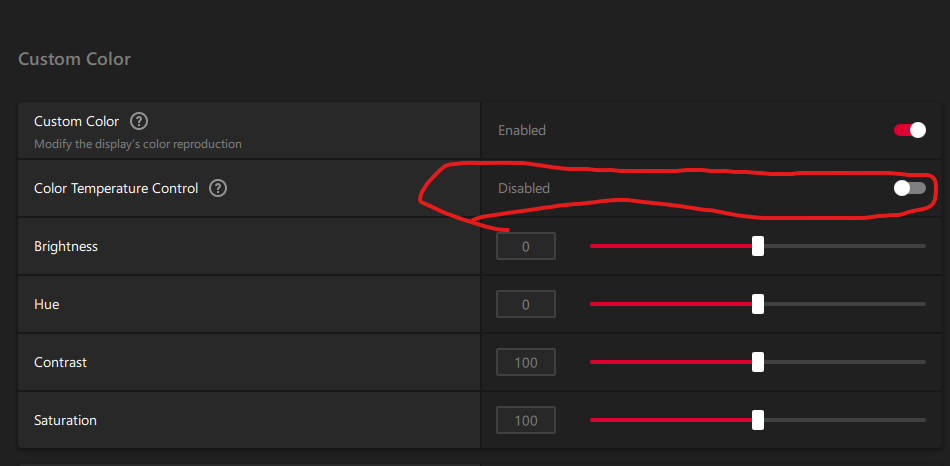Focus the Contrast value box showing 100
Image resolution: width=950 pixels, height=466 pixels.
pyautogui.click(x=526, y=362)
